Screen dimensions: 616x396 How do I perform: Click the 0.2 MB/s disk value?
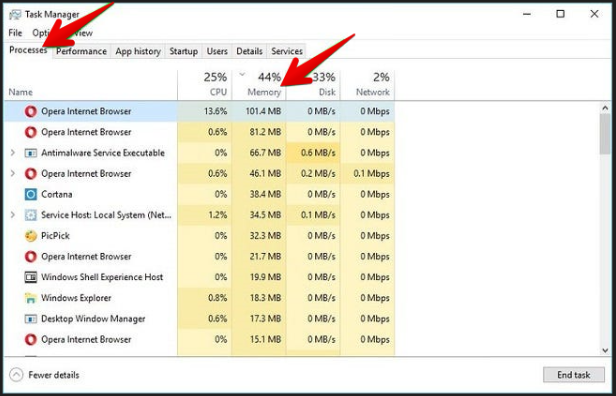point(318,174)
